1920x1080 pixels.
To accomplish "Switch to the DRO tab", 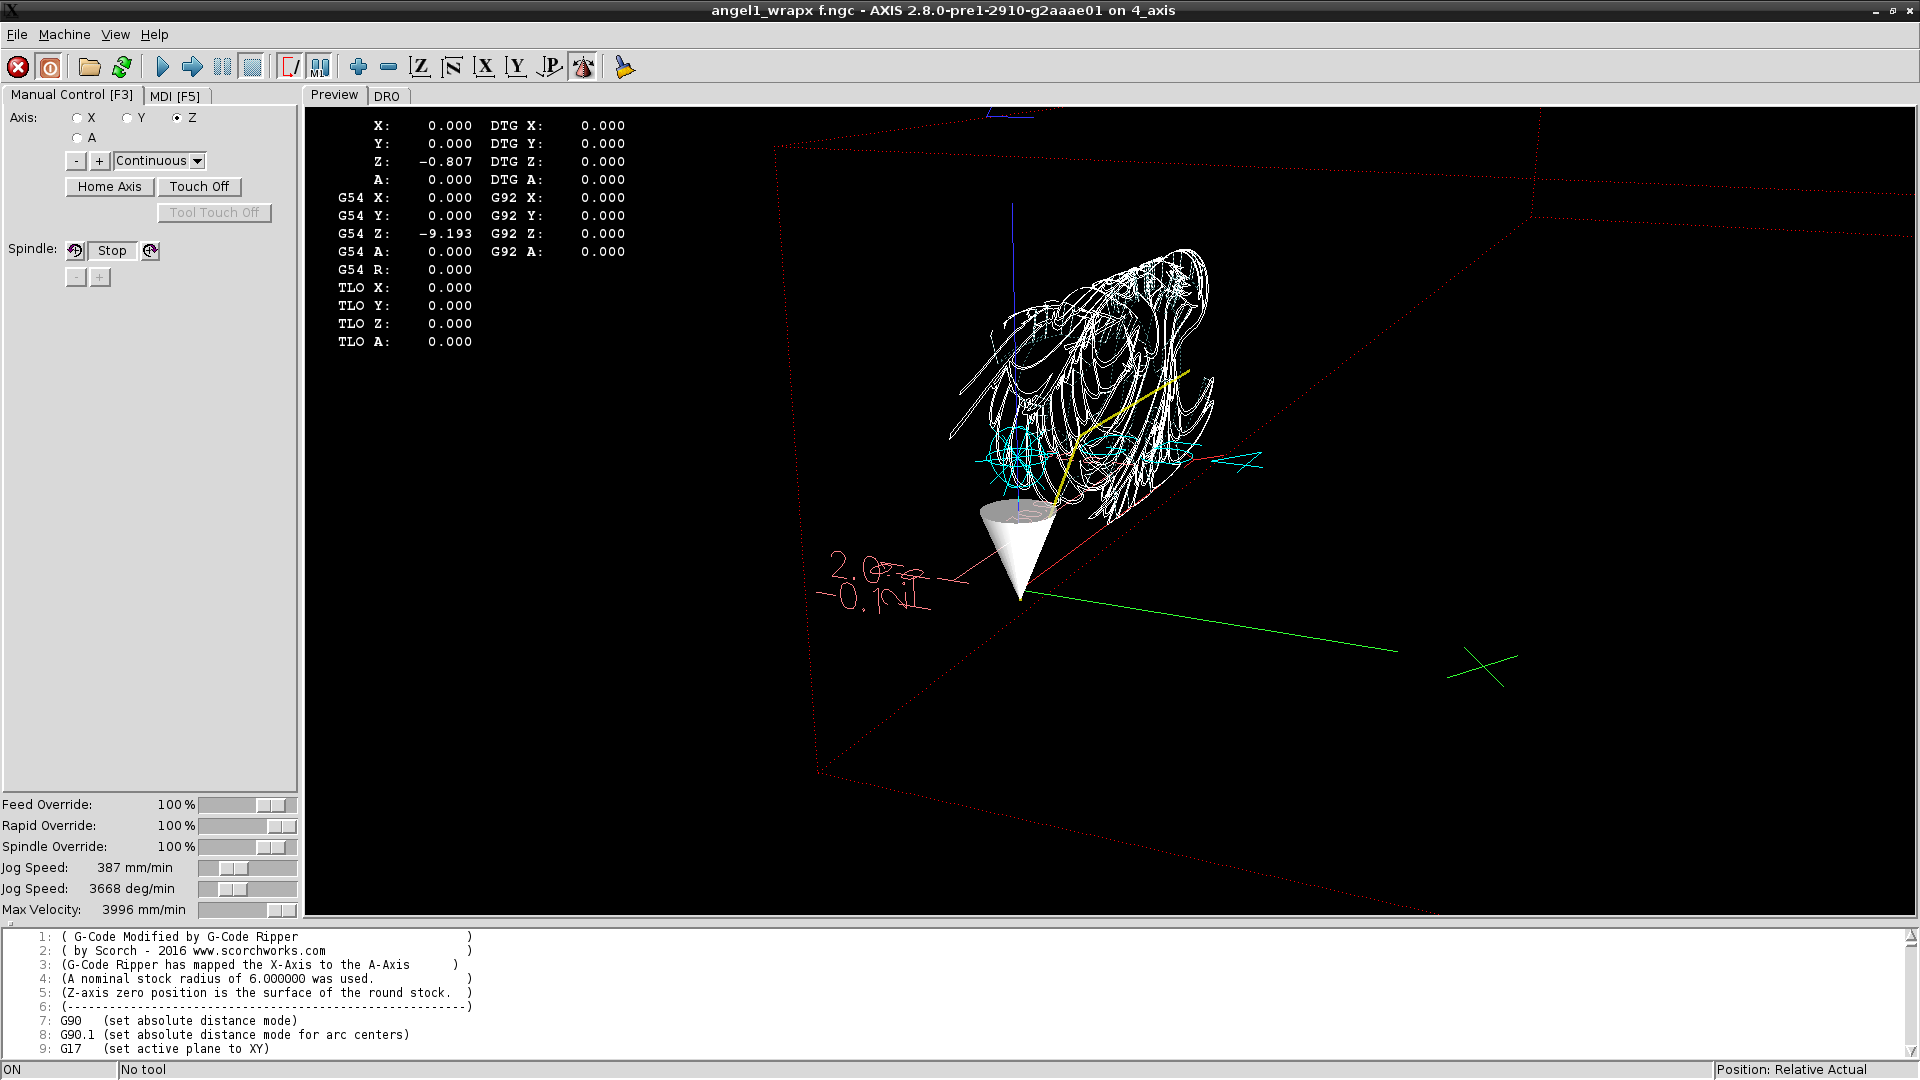I will [387, 96].
